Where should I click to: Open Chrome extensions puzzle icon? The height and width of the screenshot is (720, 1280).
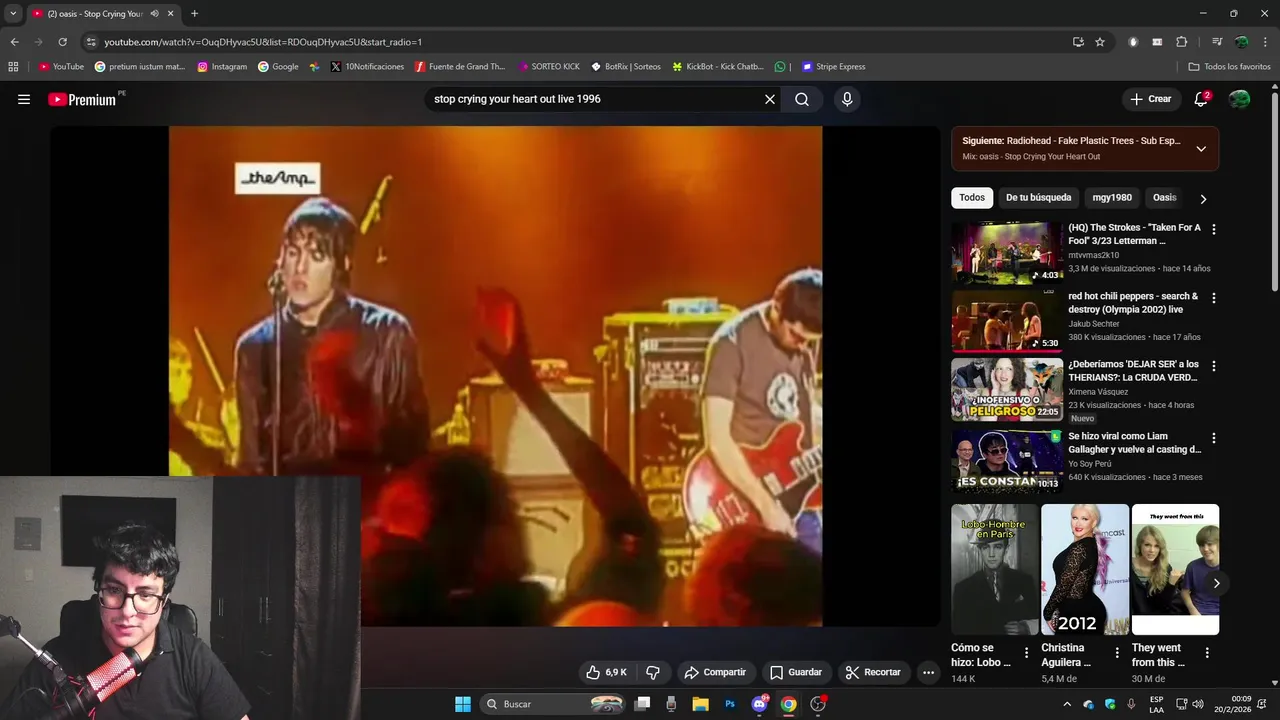[1181, 42]
